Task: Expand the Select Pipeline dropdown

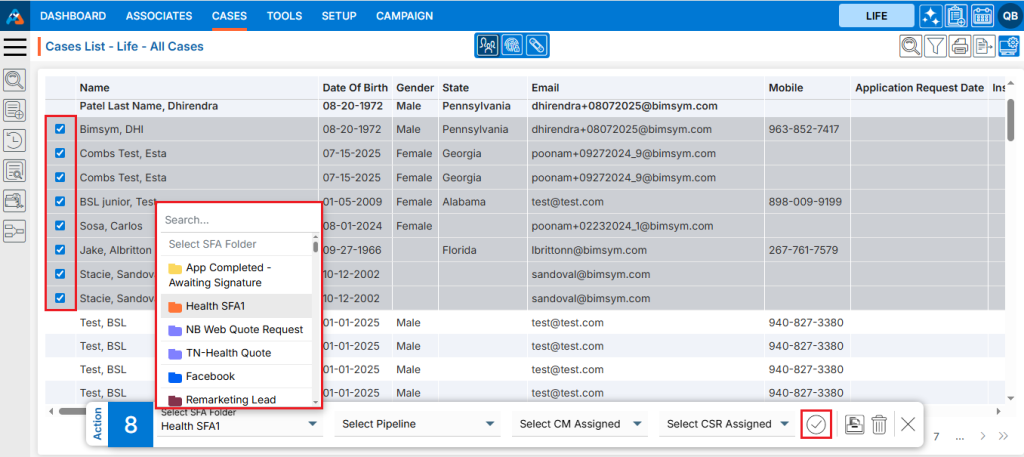Action: pyautogui.click(x=418, y=424)
